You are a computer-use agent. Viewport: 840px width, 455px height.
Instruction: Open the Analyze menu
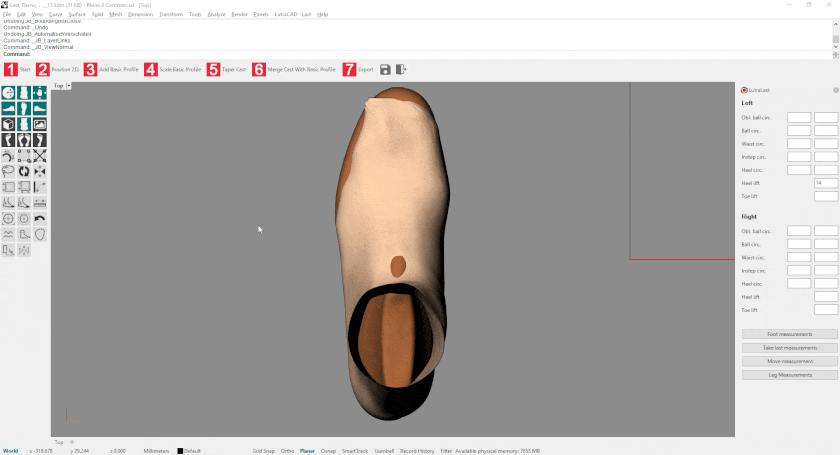point(216,14)
